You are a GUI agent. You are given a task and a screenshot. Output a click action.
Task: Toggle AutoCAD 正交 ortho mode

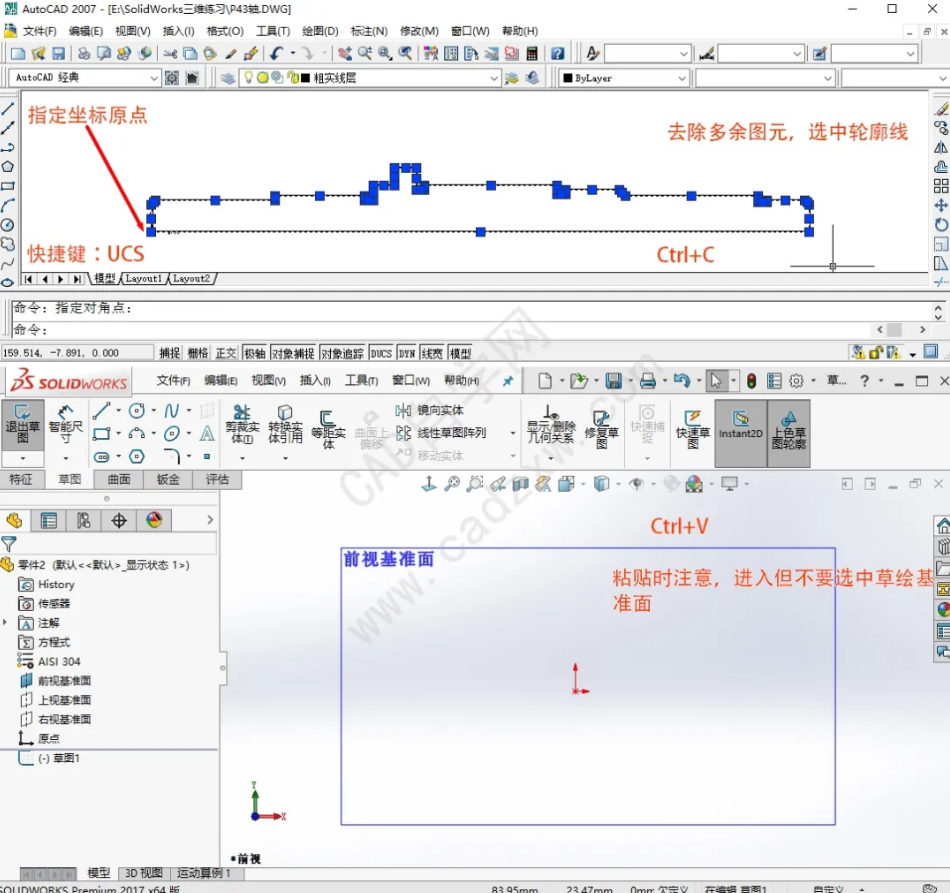pyautogui.click(x=225, y=353)
